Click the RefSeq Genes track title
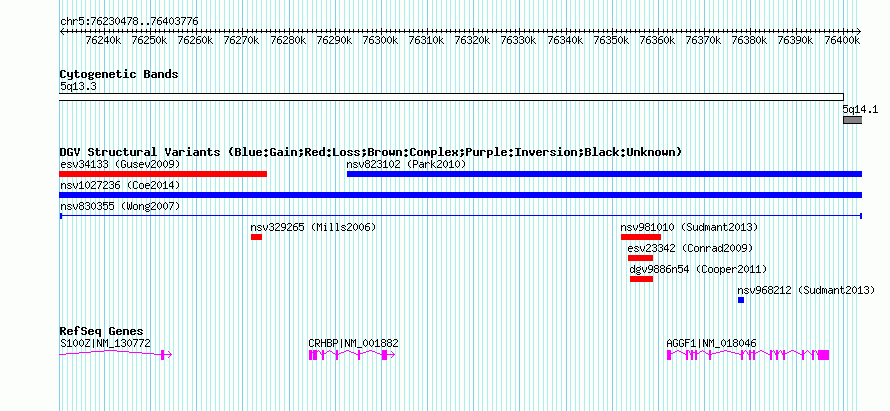The image size is (890, 411). coord(102,331)
